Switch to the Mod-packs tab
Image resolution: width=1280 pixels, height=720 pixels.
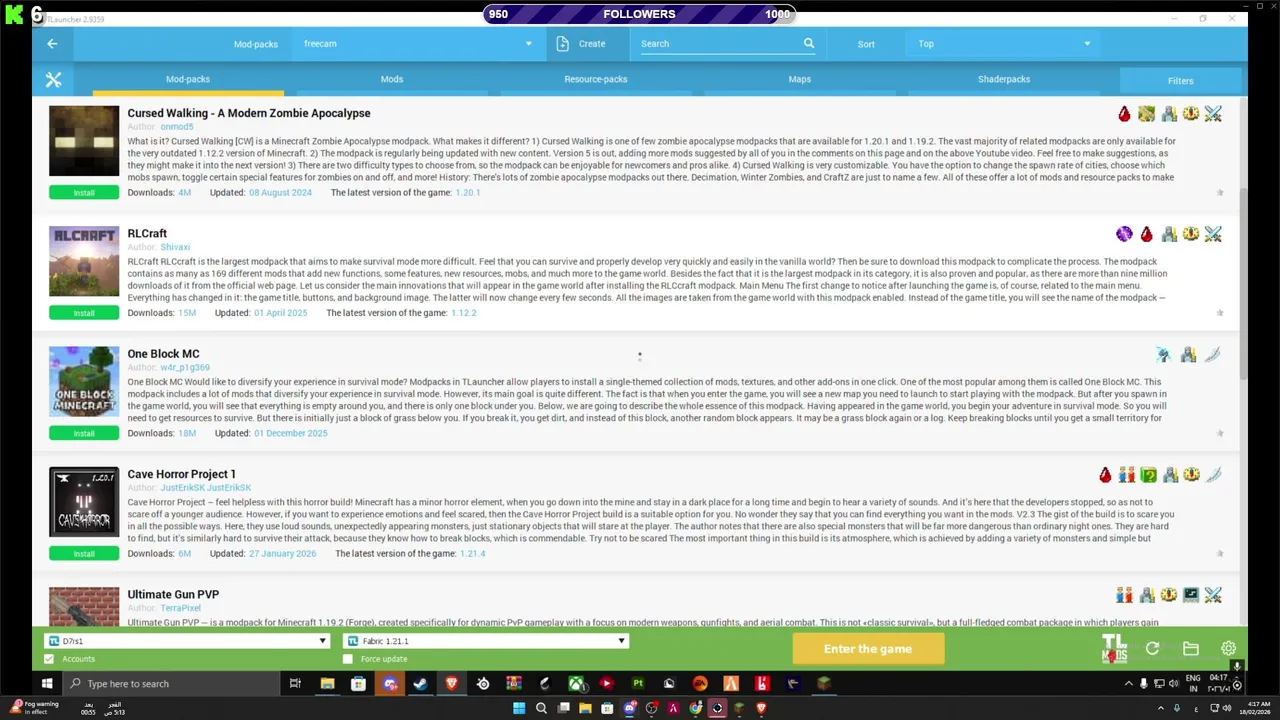[x=188, y=79]
